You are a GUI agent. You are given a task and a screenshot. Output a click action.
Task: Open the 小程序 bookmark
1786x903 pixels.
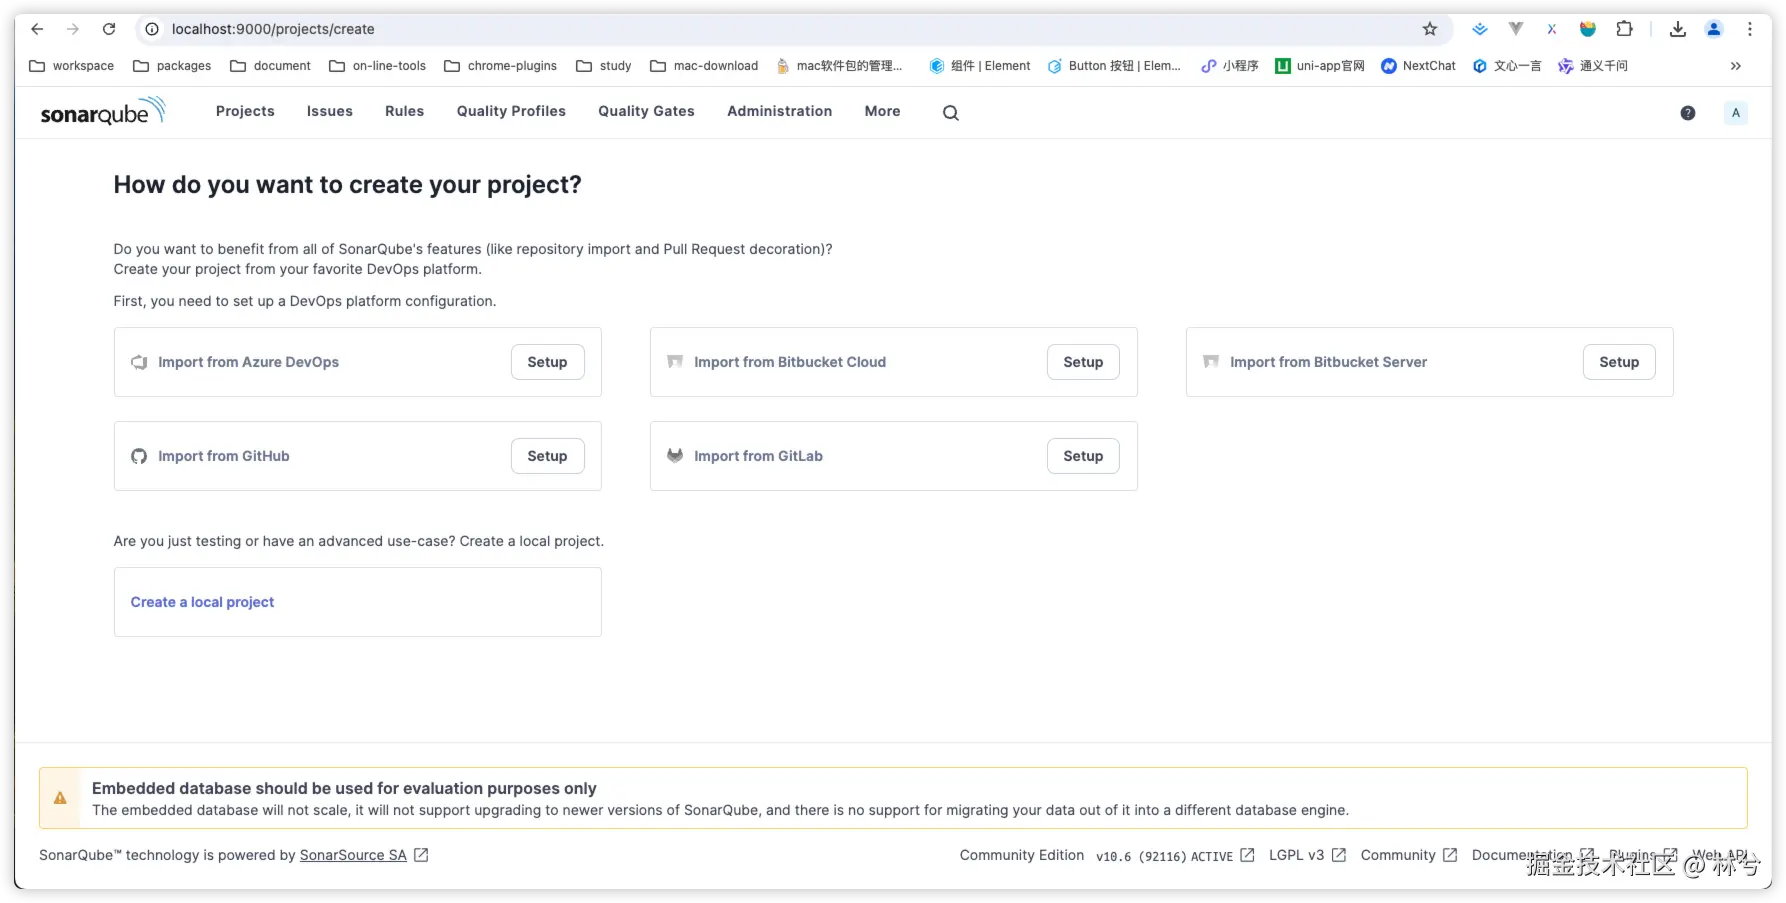1230,66
